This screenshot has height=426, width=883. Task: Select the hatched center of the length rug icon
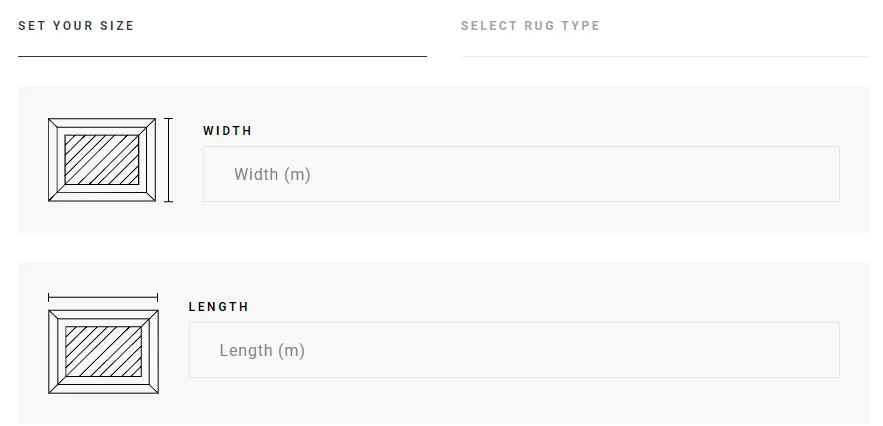[102, 351]
